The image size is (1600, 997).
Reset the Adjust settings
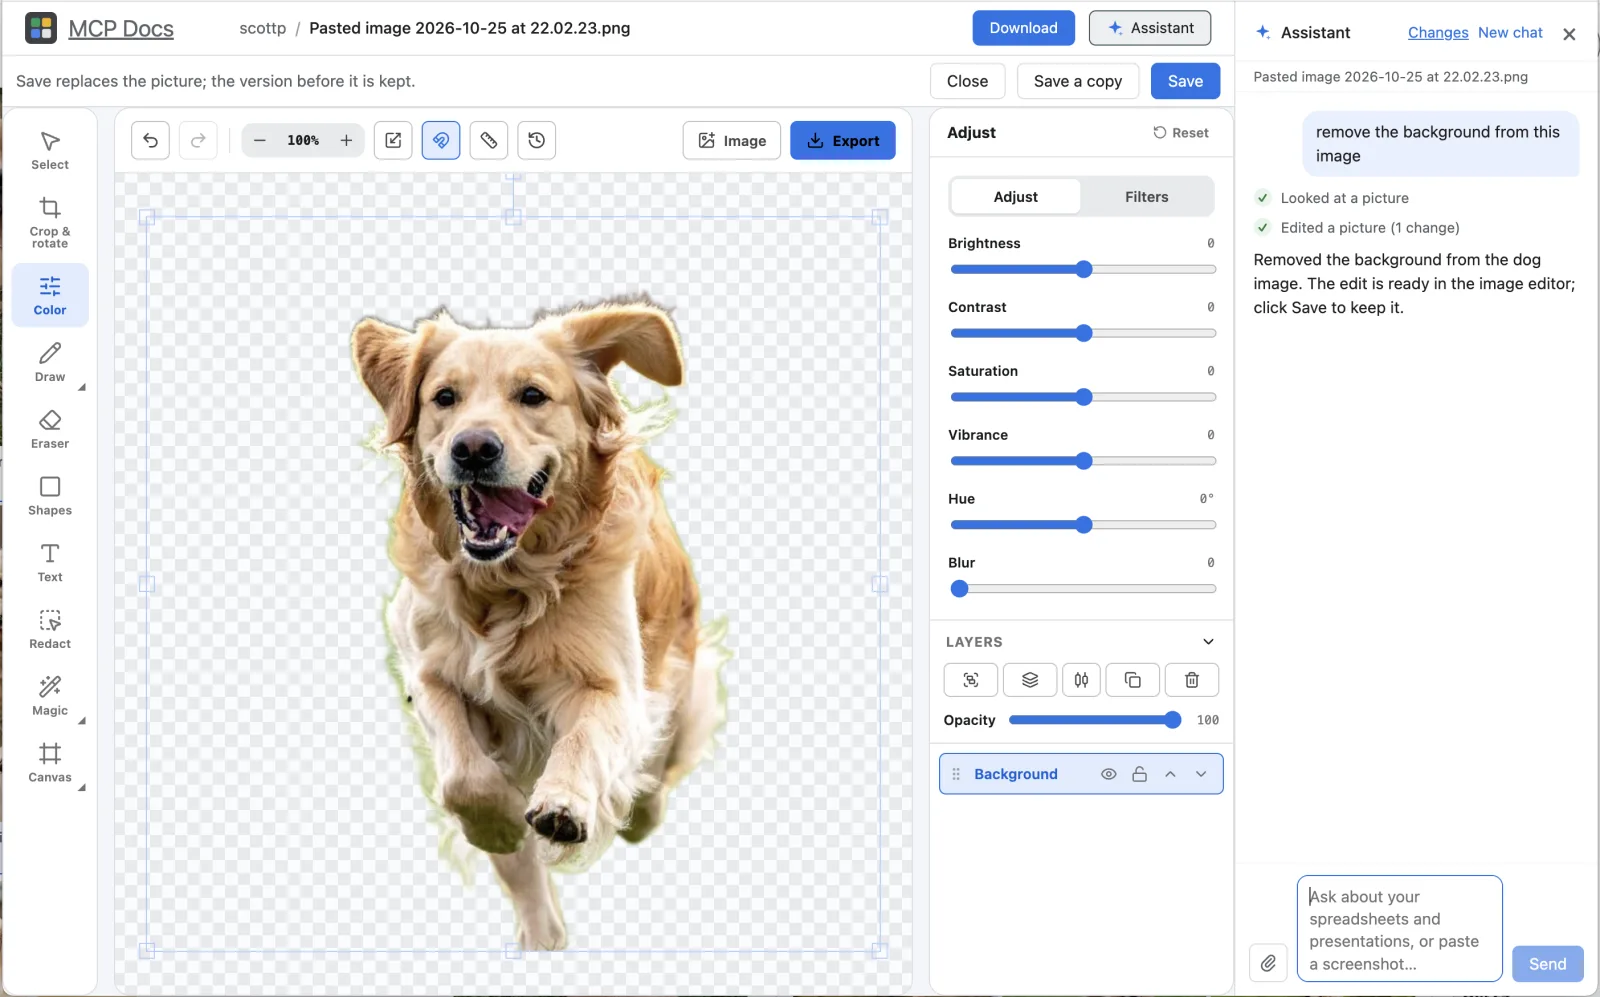1181,133
